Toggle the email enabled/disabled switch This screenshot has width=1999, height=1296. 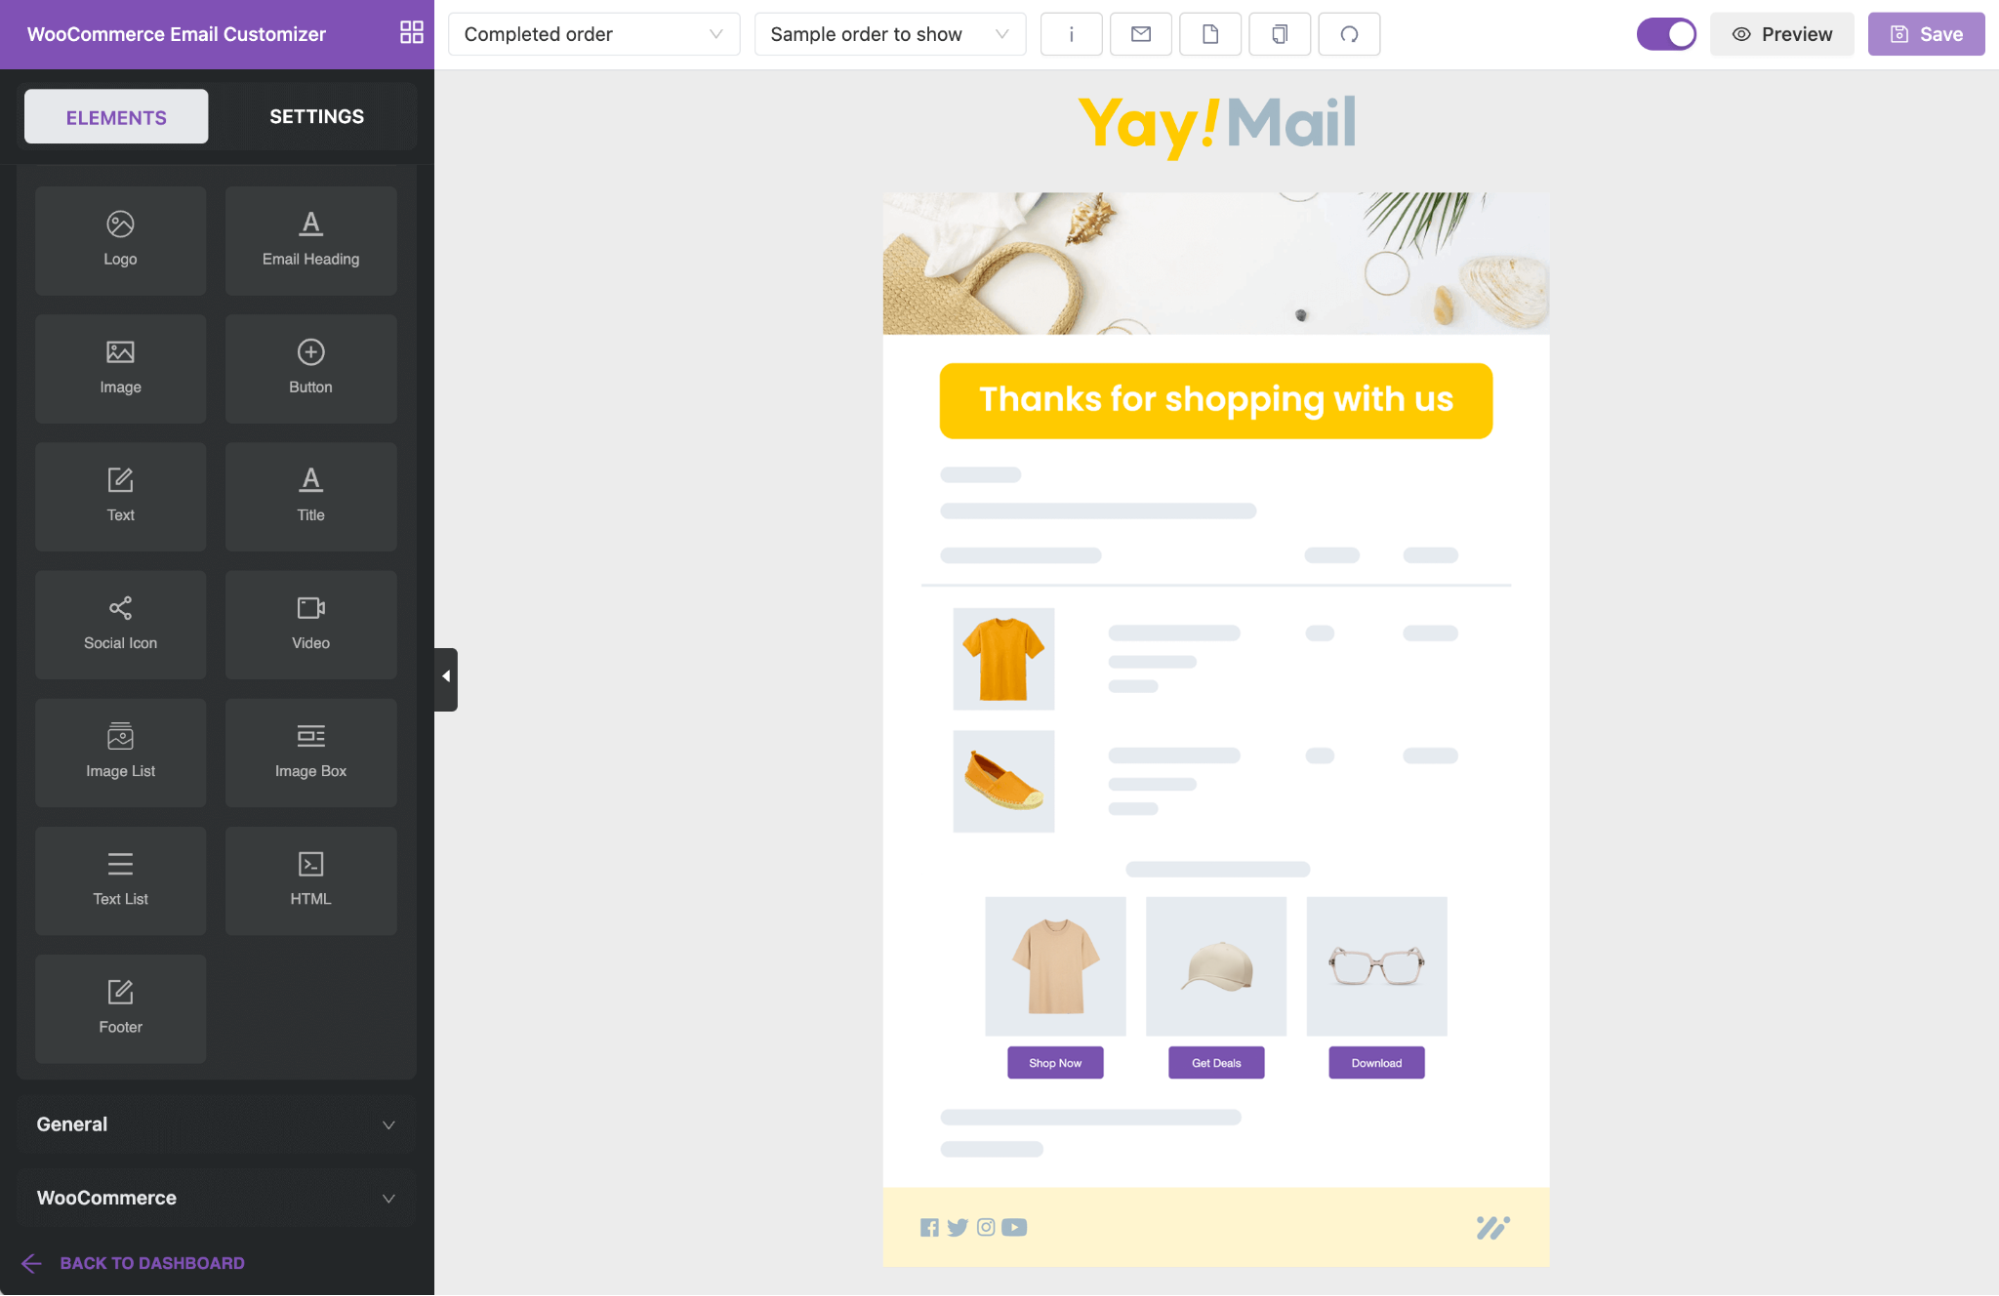(x=1665, y=32)
